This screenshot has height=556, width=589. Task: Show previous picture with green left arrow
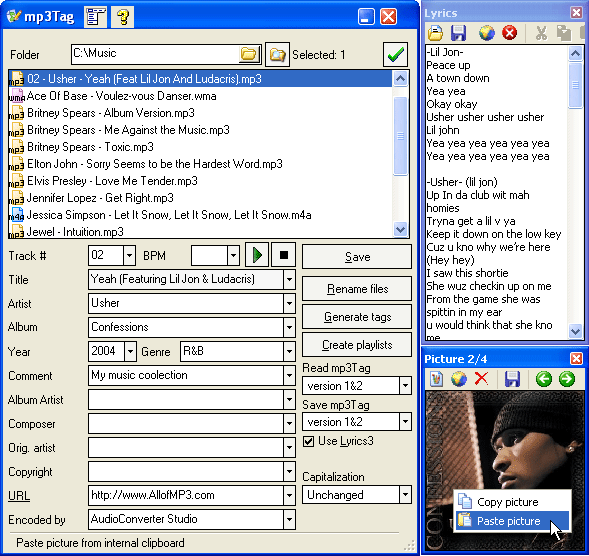544,379
